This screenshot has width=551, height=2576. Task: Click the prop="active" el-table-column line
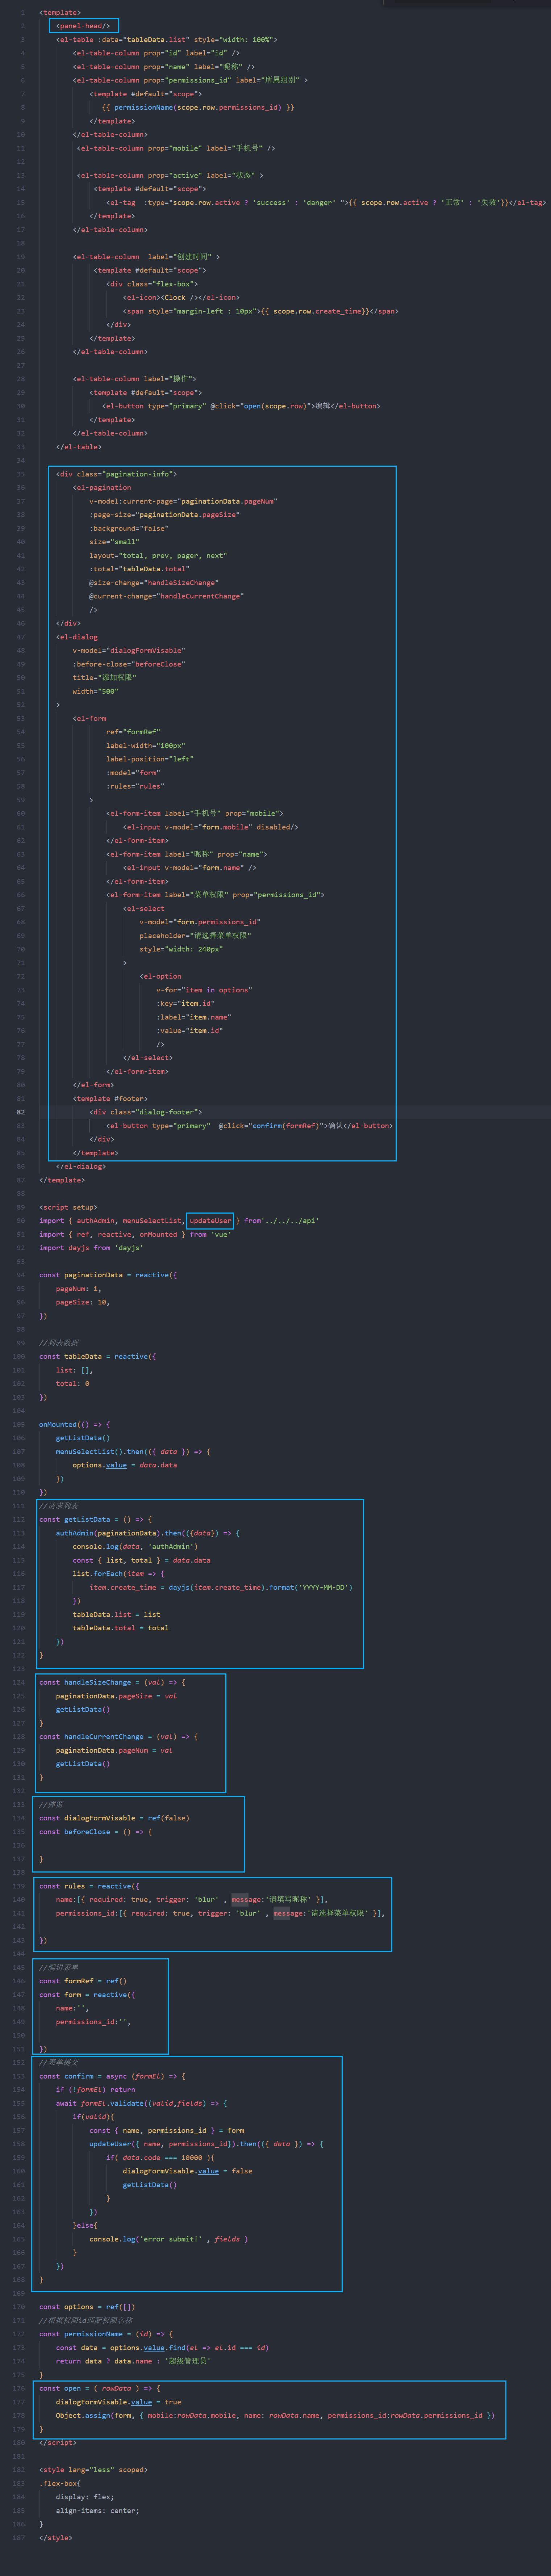pyautogui.click(x=170, y=175)
